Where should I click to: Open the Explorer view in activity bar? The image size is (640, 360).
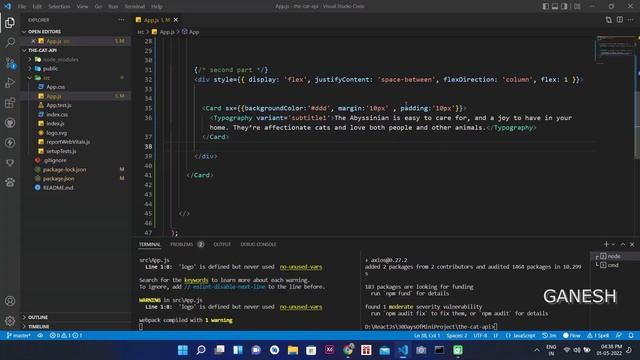[x=10, y=22]
